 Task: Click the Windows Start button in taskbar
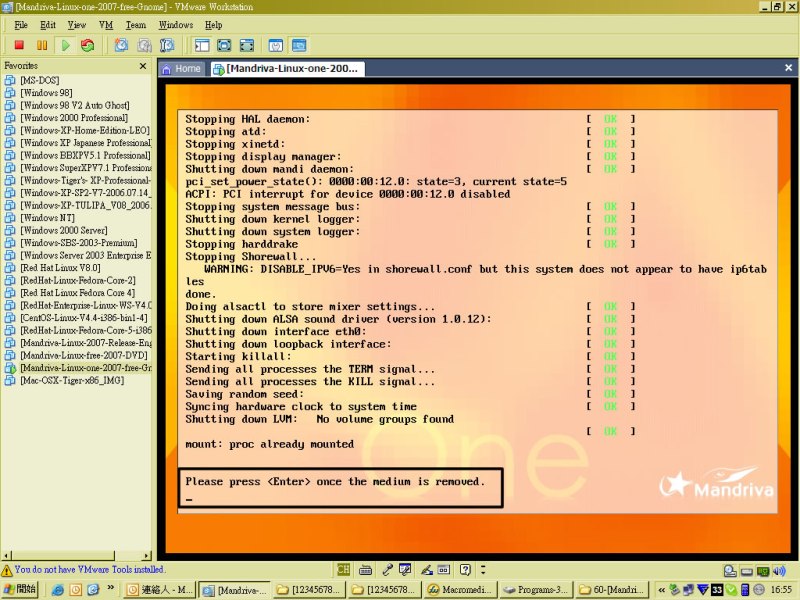tap(22, 590)
